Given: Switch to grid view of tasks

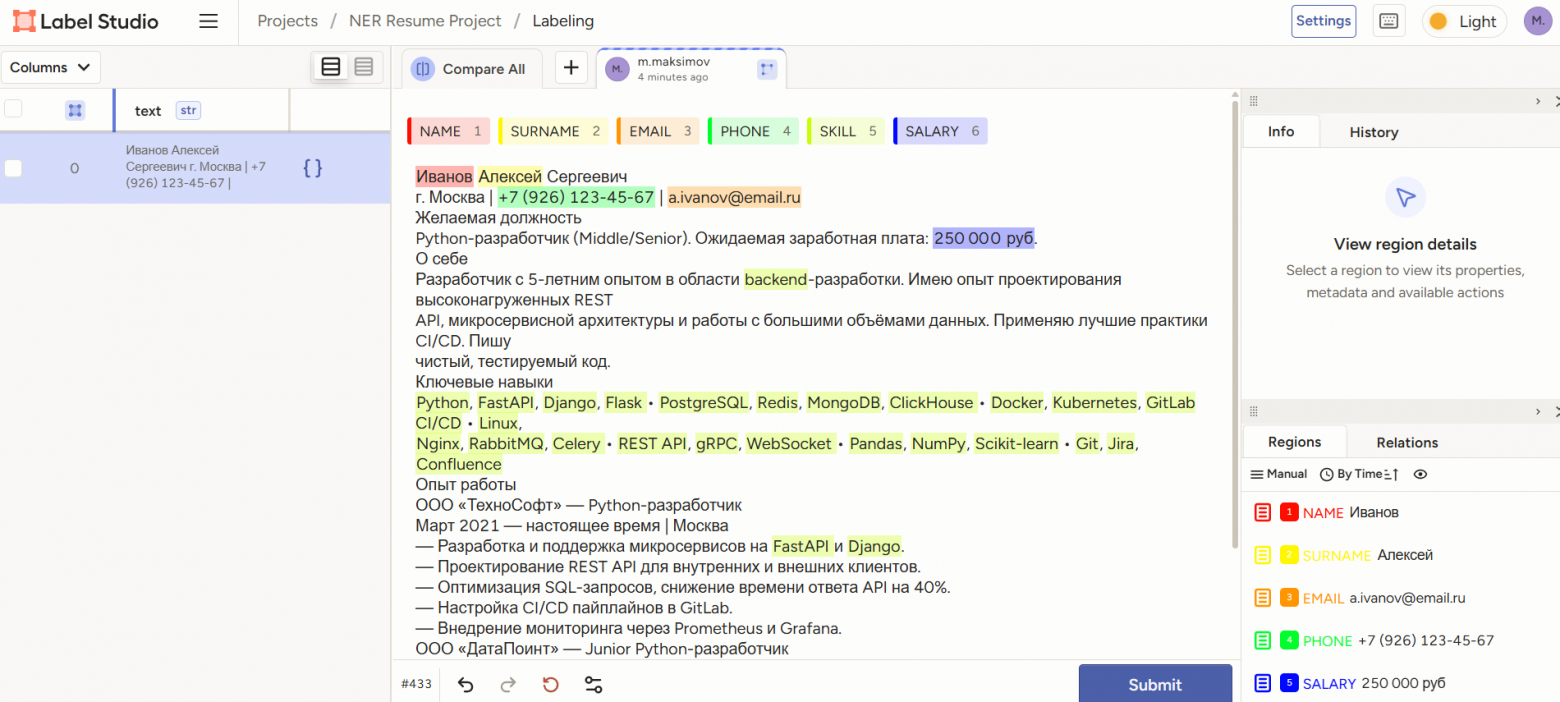Looking at the screenshot, I should click(363, 66).
